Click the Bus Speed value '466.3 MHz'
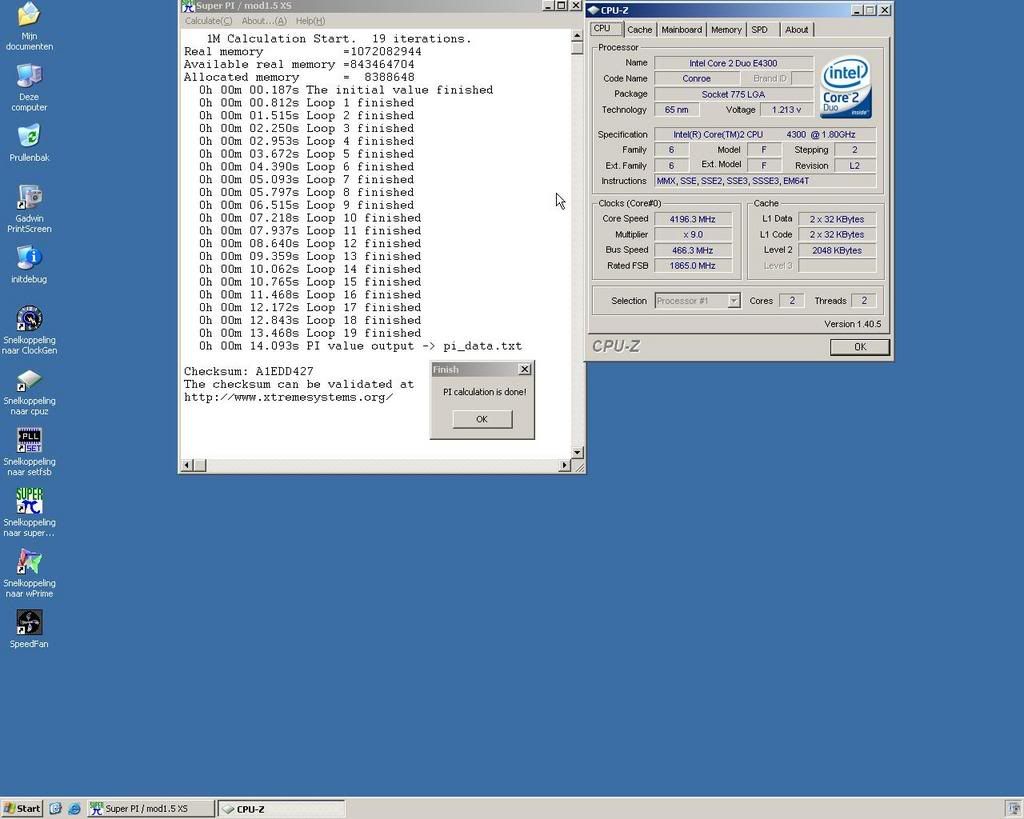This screenshot has width=1024, height=819. [692, 250]
